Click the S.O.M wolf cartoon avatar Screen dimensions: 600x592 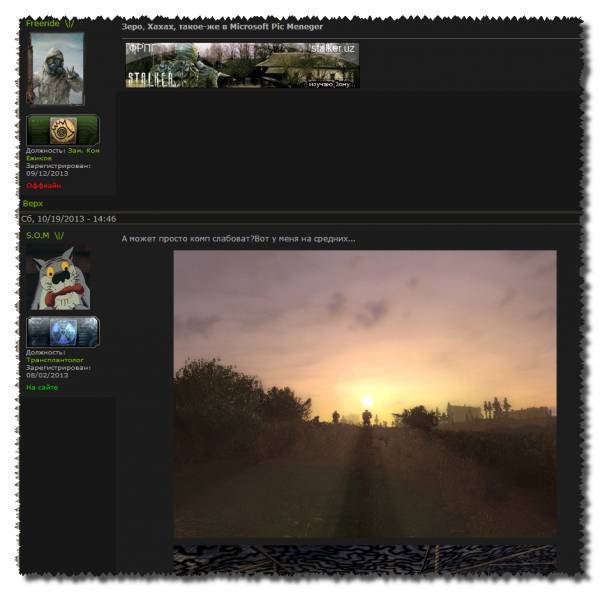coord(58,278)
